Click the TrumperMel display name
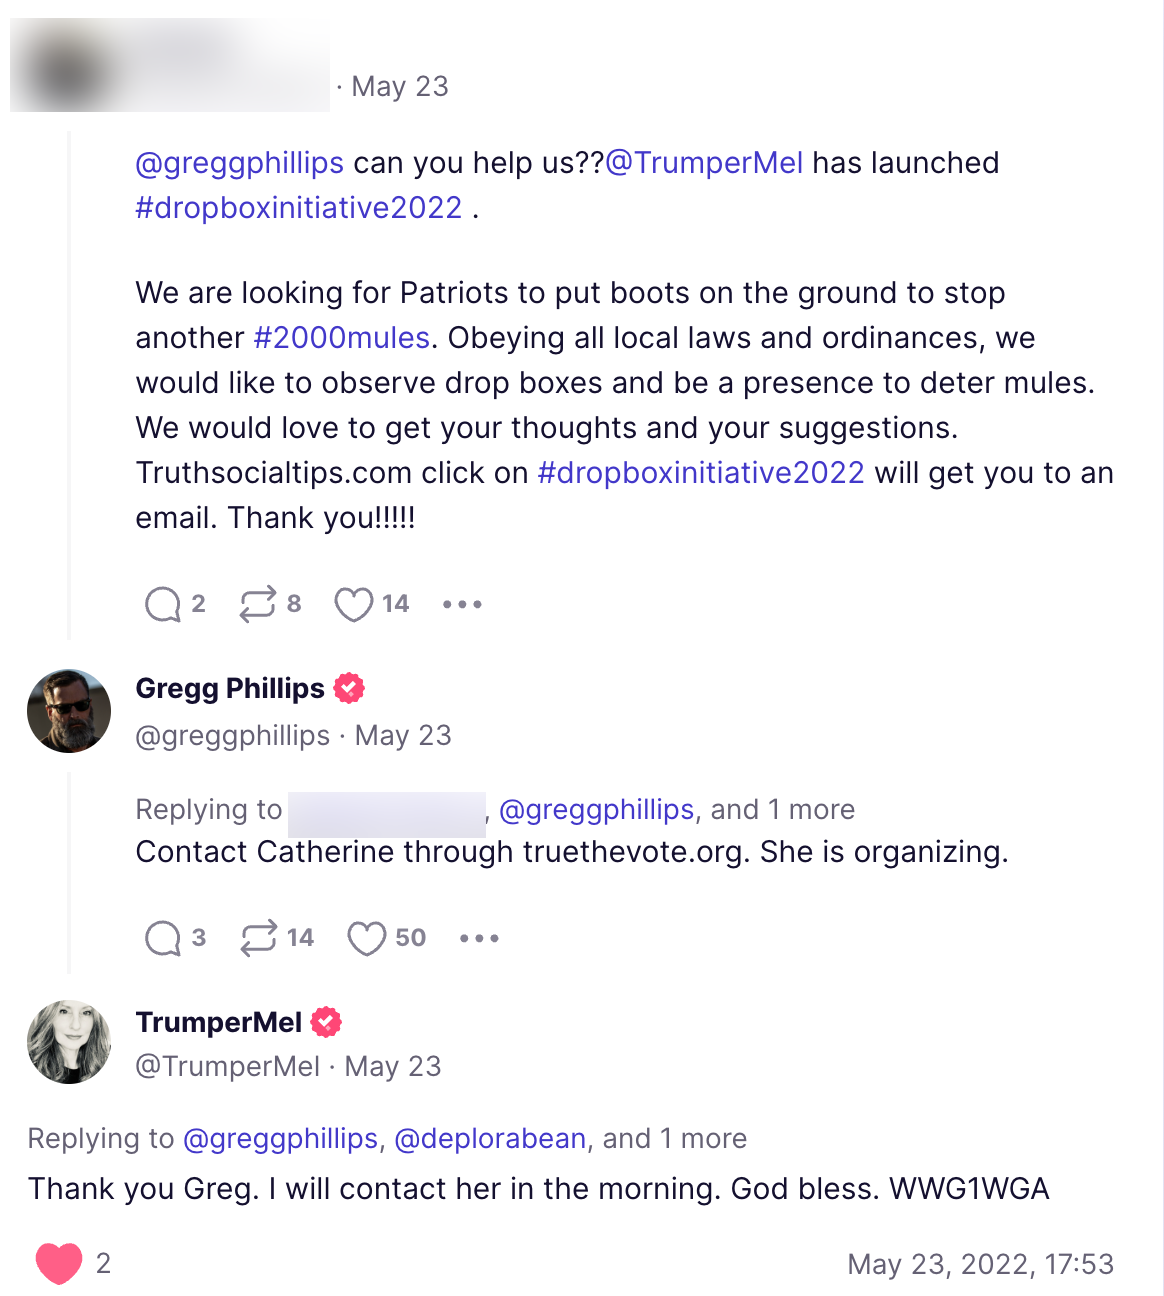Image resolution: width=1164 pixels, height=1296 pixels. click(219, 1022)
